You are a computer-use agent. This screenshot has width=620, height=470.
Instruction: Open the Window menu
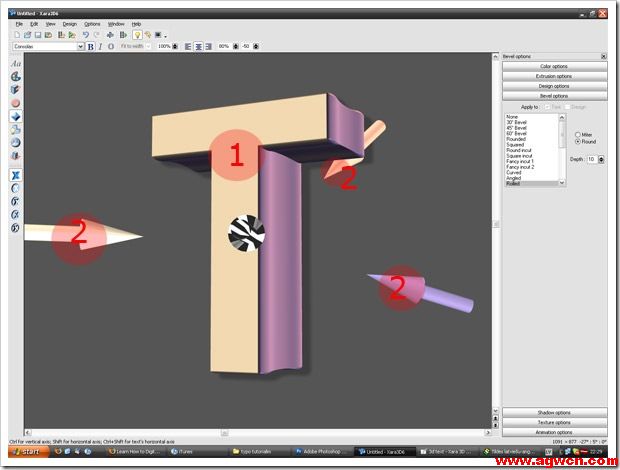(x=117, y=23)
